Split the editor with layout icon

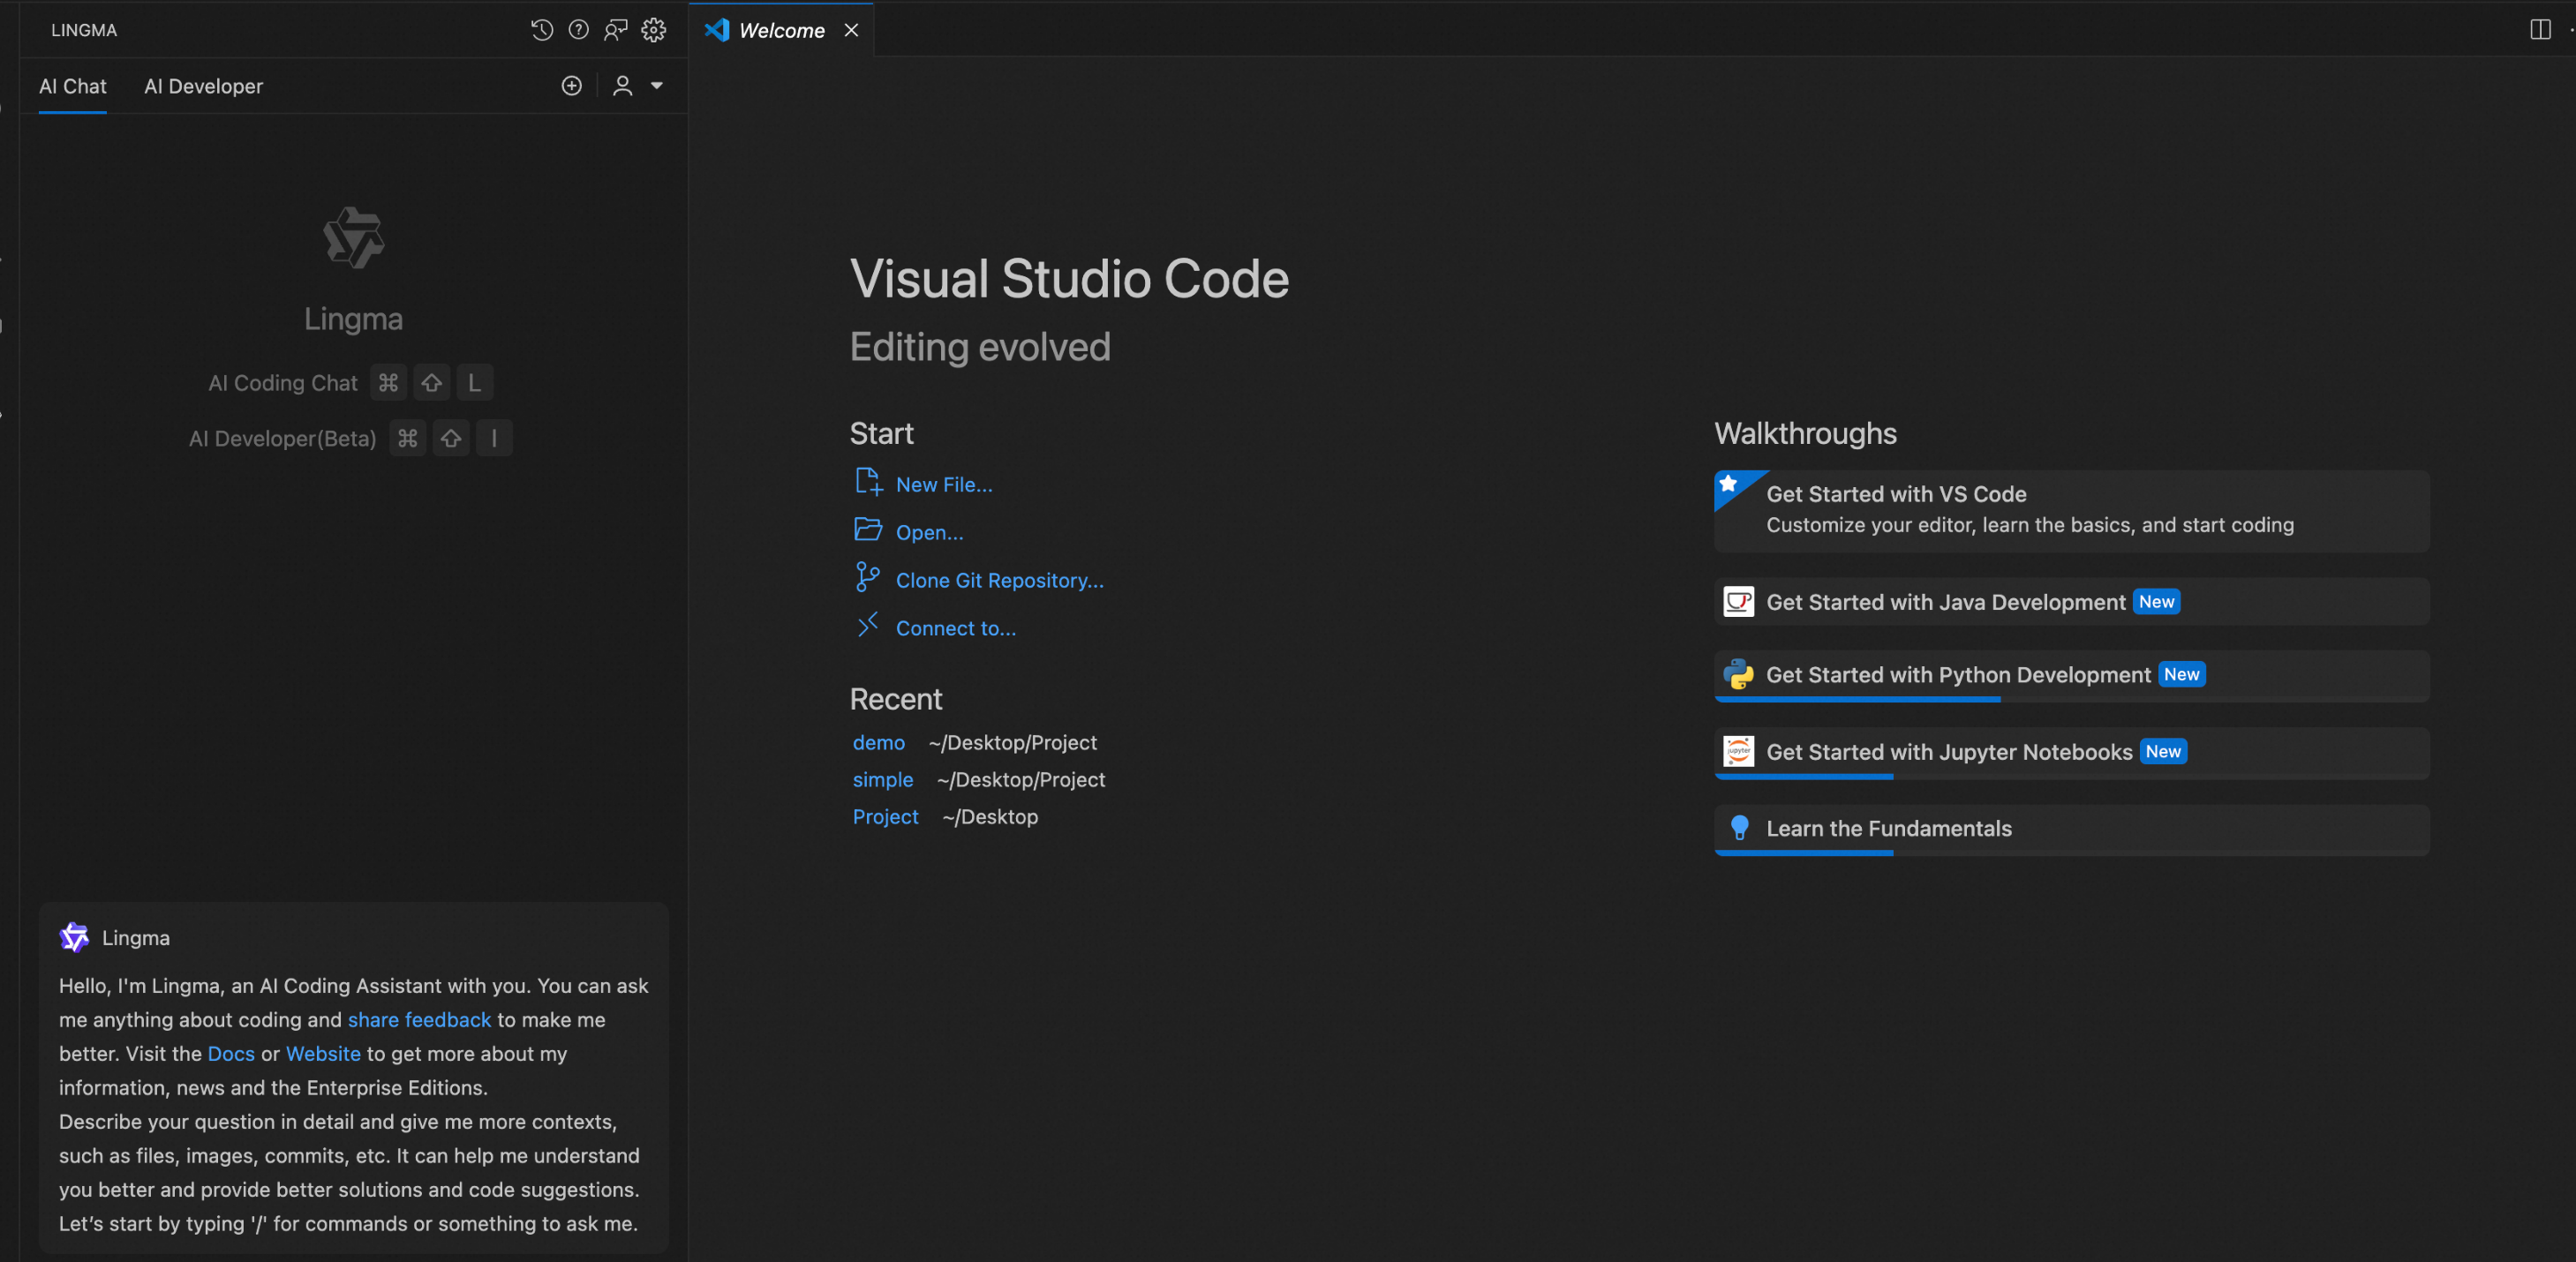pyautogui.click(x=2539, y=30)
